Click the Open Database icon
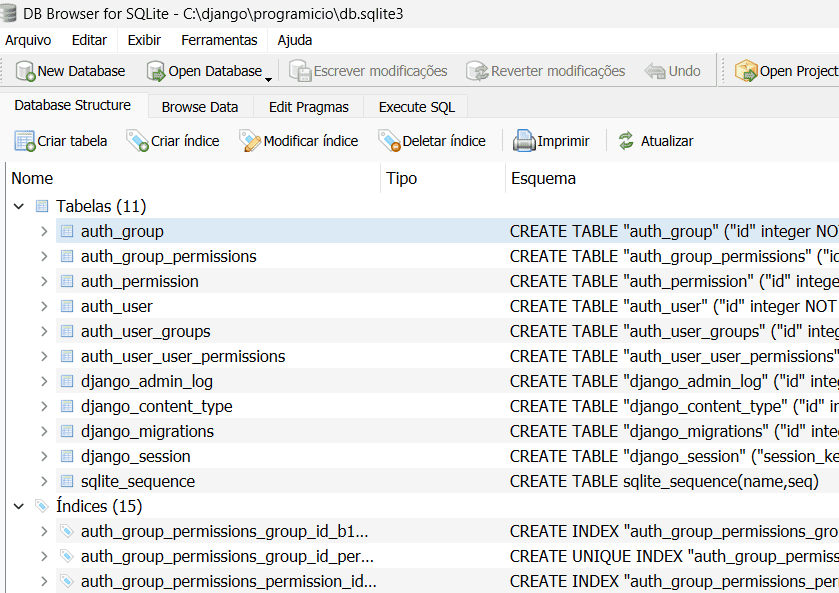The height and width of the screenshot is (593, 839). click(156, 71)
